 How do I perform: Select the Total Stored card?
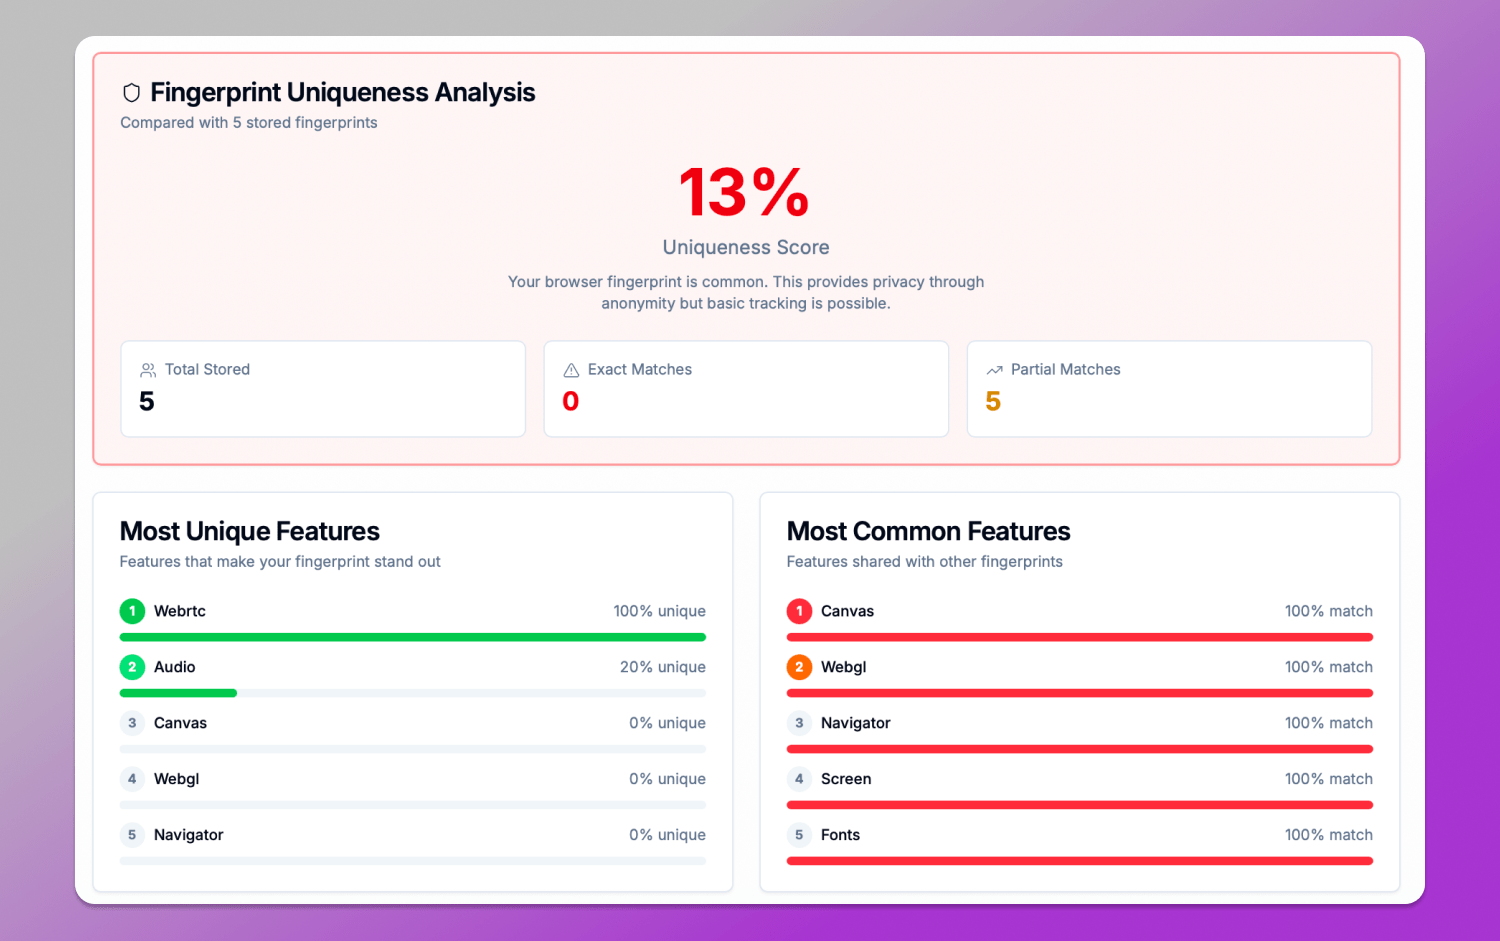tap(323, 389)
